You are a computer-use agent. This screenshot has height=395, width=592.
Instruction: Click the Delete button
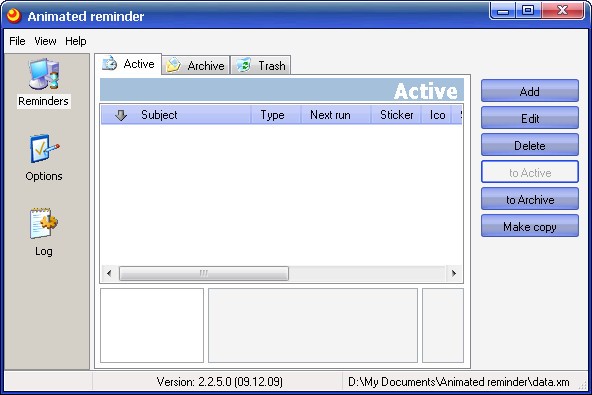pos(530,145)
